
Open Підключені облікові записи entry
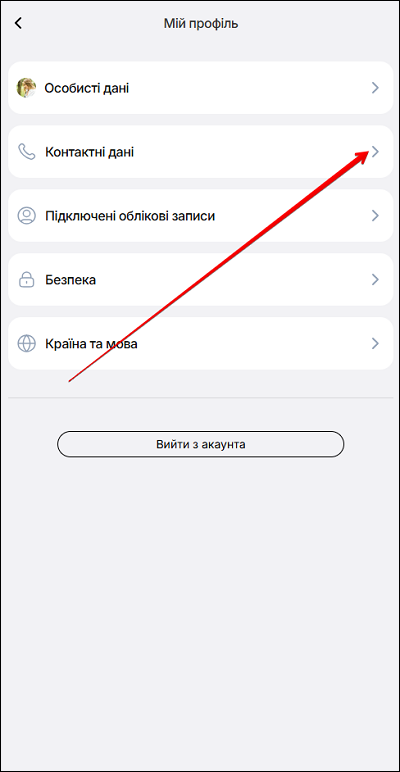pyautogui.click(x=200, y=216)
